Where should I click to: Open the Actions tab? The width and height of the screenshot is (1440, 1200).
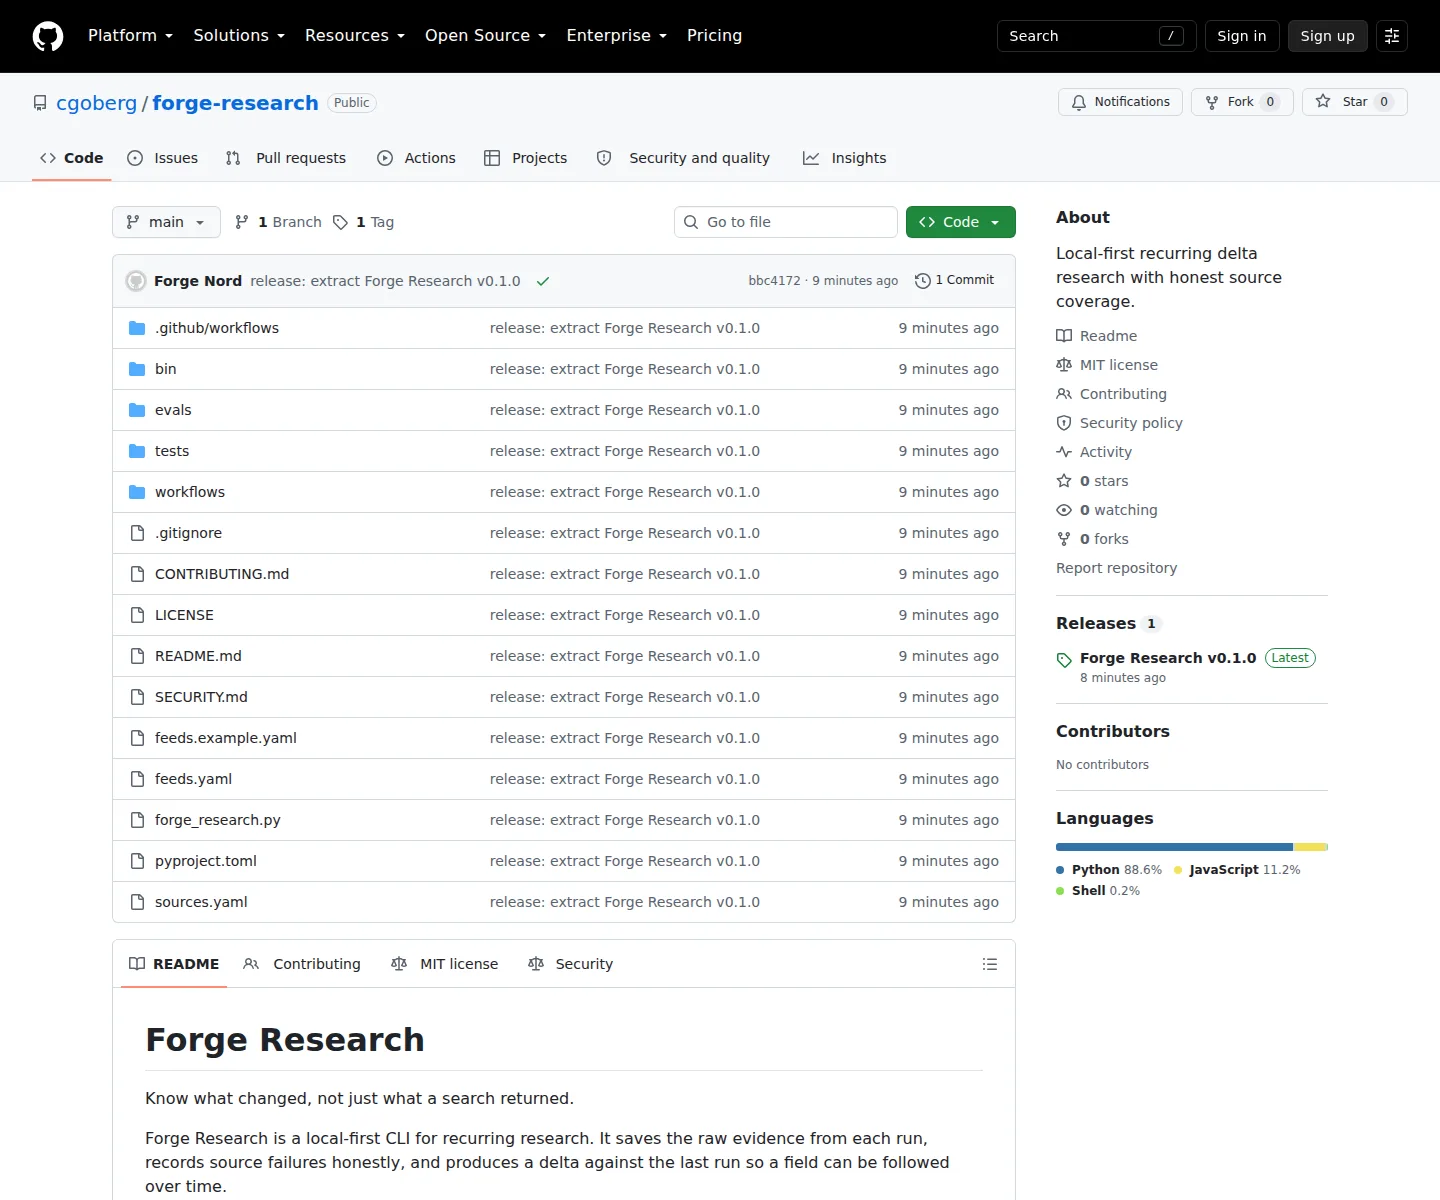tap(416, 158)
